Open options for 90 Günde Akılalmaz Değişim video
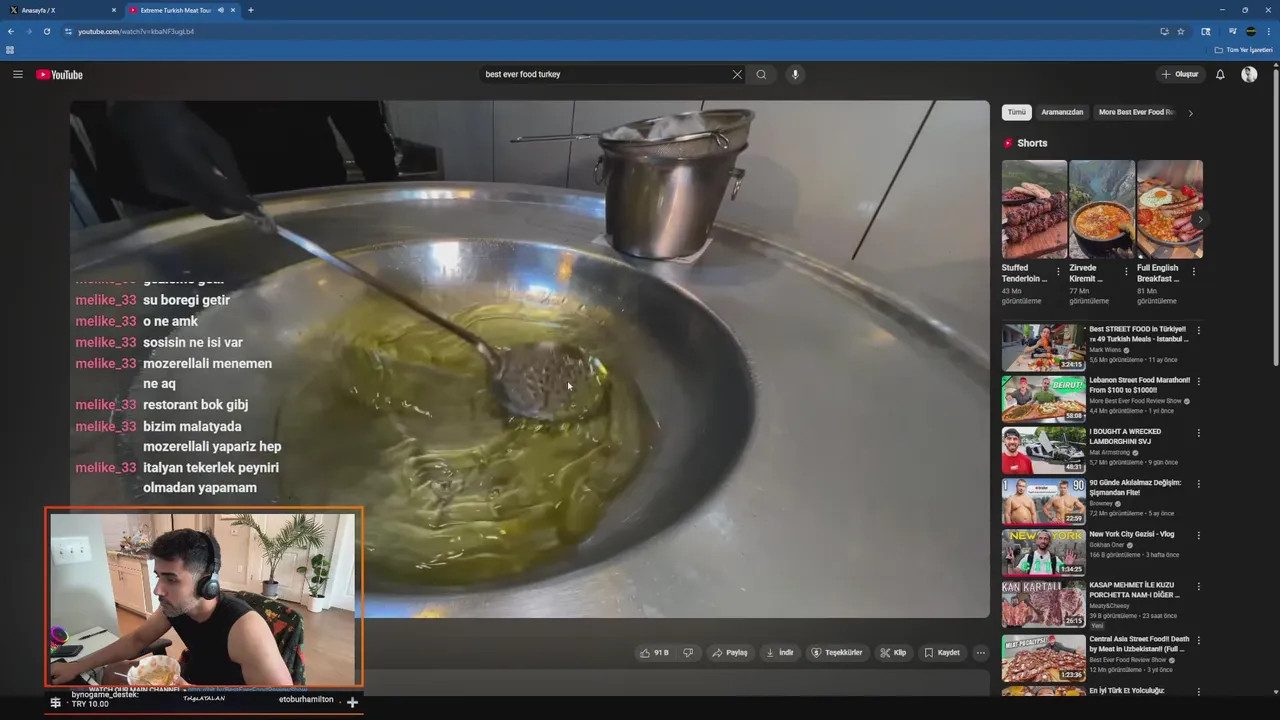The width and height of the screenshot is (1280, 720). pos(1199,484)
